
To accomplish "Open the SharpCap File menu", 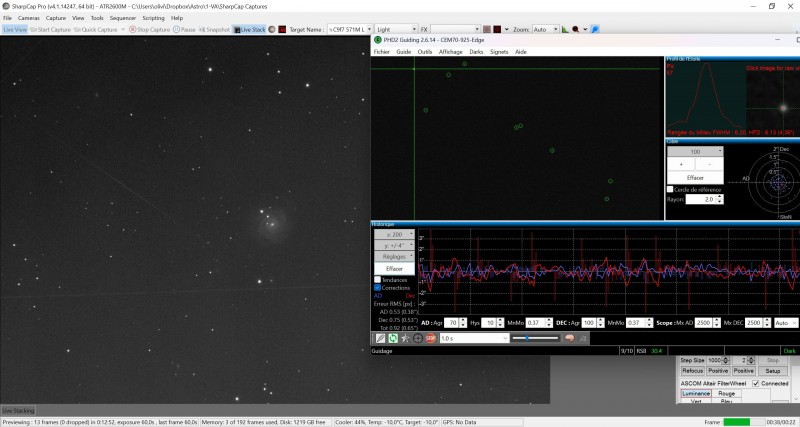I will point(7,18).
